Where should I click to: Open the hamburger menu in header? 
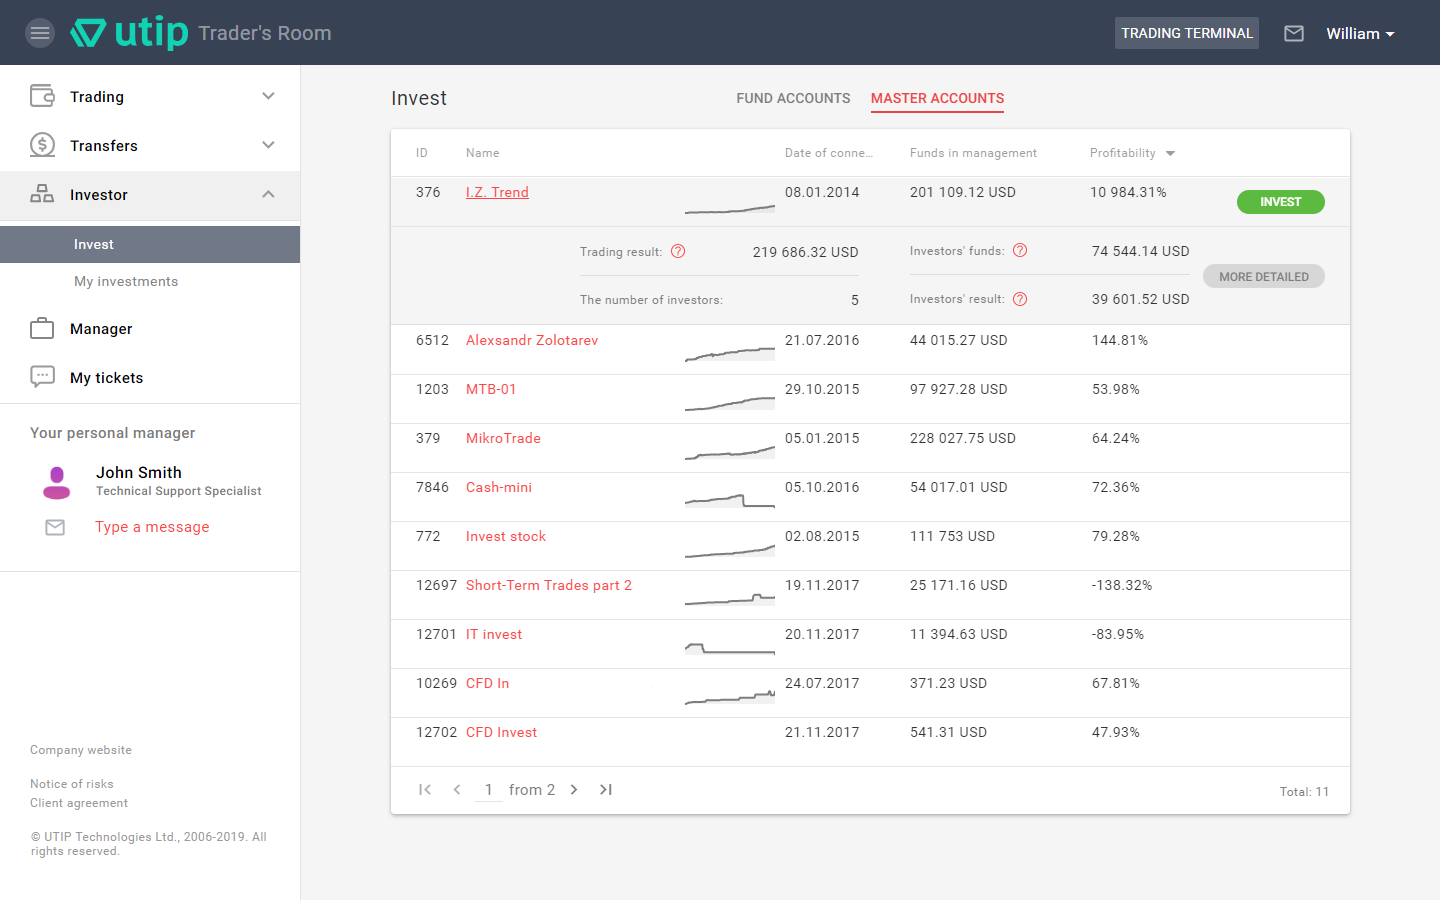click(40, 33)
